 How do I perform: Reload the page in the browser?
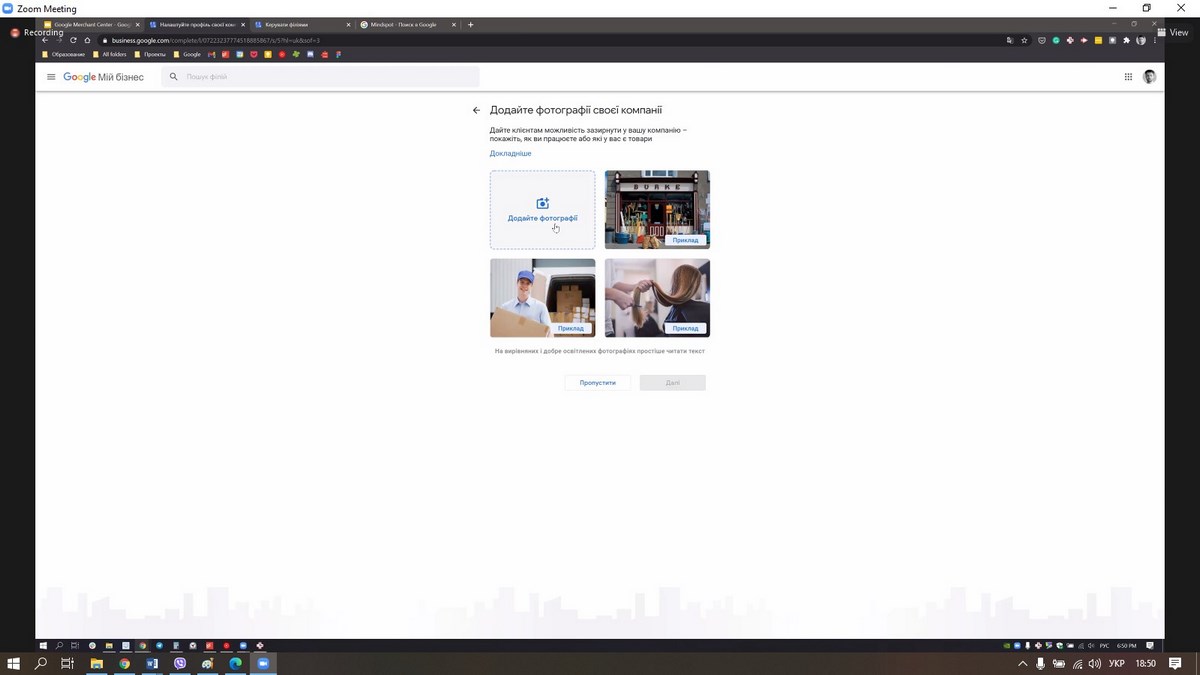click(73, 40)
